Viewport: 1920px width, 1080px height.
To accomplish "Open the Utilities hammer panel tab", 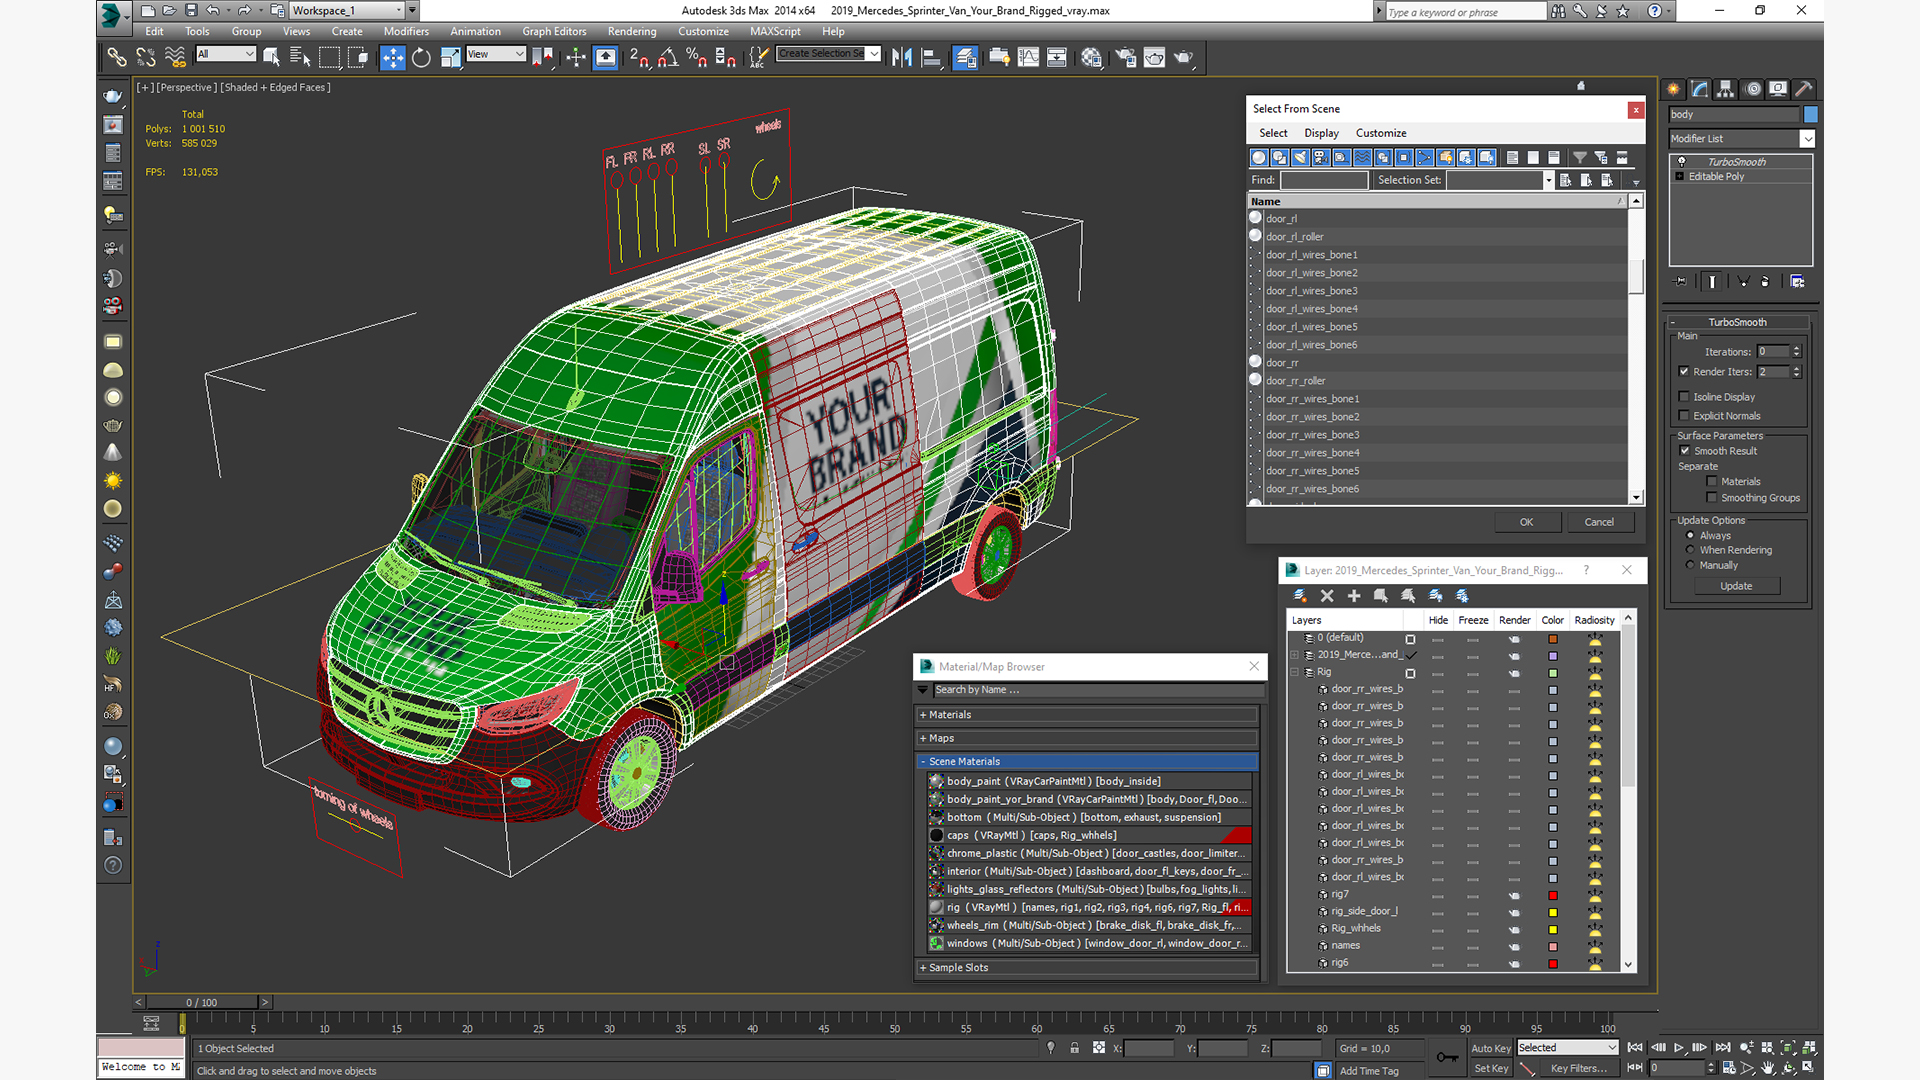I will point(1804,89).
